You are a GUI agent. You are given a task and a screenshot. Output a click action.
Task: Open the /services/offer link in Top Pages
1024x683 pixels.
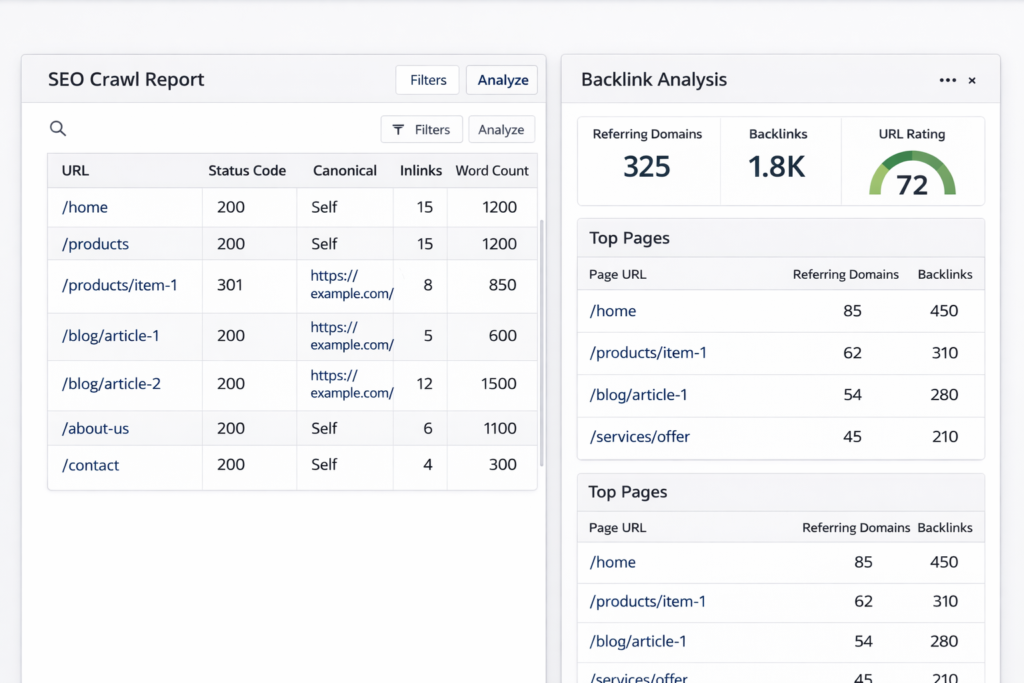tap(639, 437)
